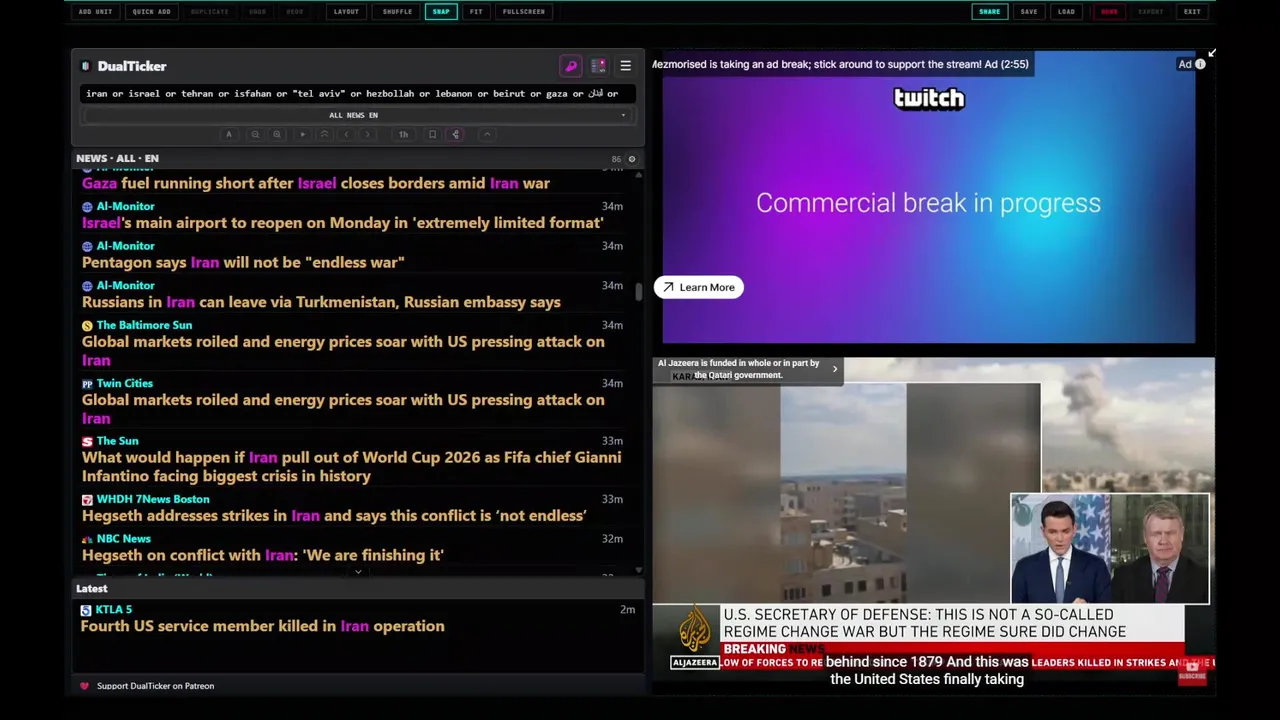
Task: Open 'Russians in Iran can leave via Turkmenistan' headline
Action: (x=321, y=302)
